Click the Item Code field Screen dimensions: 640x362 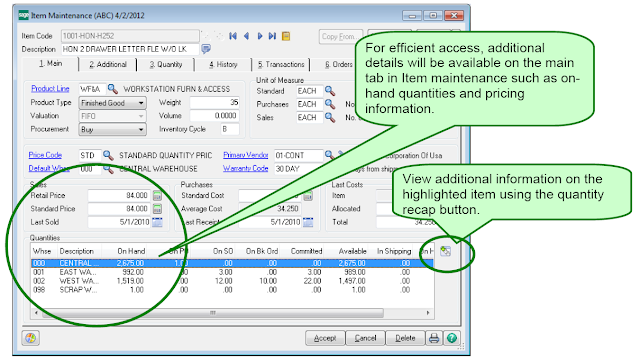[x=130, y=36]
